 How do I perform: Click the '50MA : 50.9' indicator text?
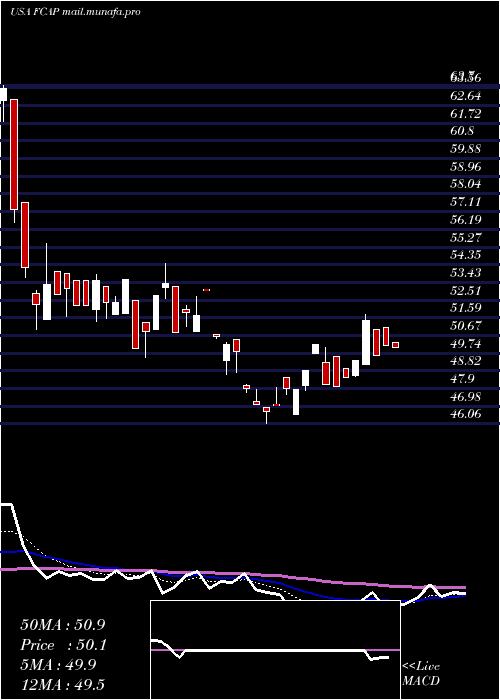tap(62, 625)
